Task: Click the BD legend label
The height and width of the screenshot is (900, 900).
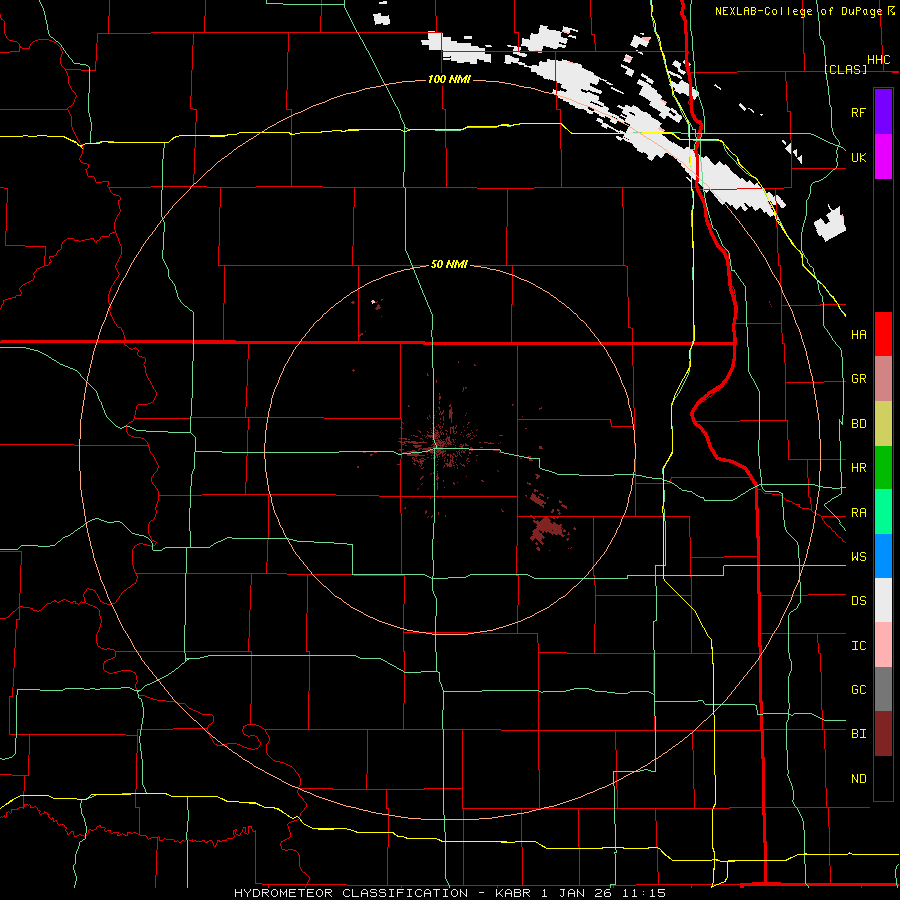Action: (x=859, y=424)
